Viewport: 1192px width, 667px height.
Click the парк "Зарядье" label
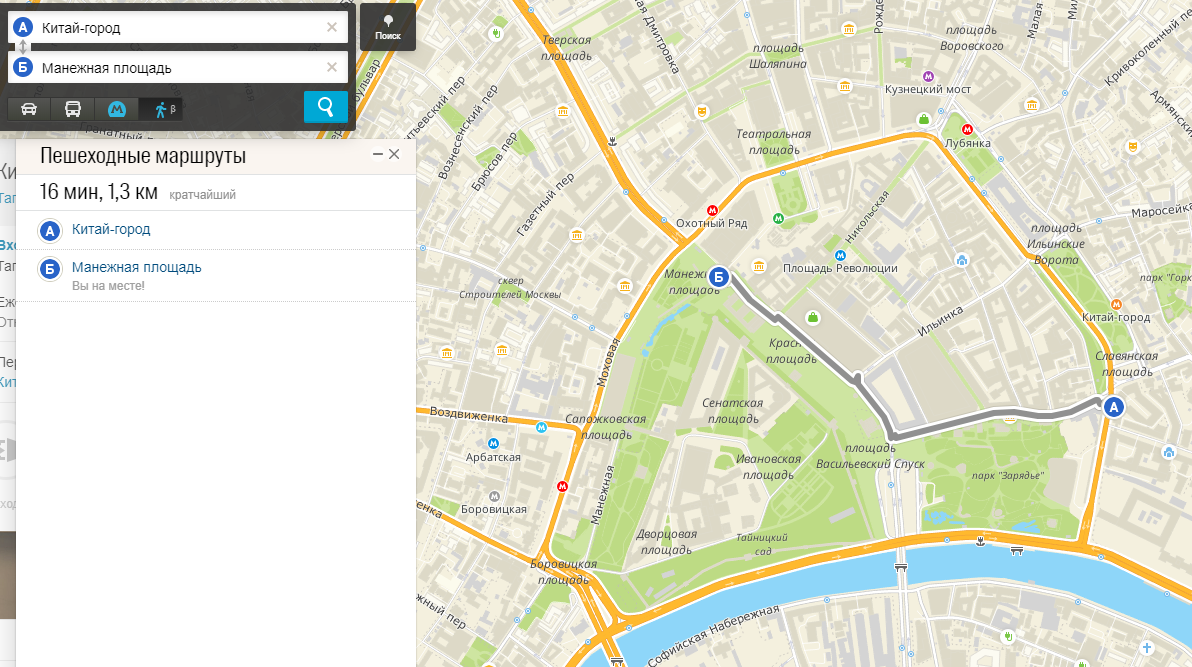[1007, 475]
